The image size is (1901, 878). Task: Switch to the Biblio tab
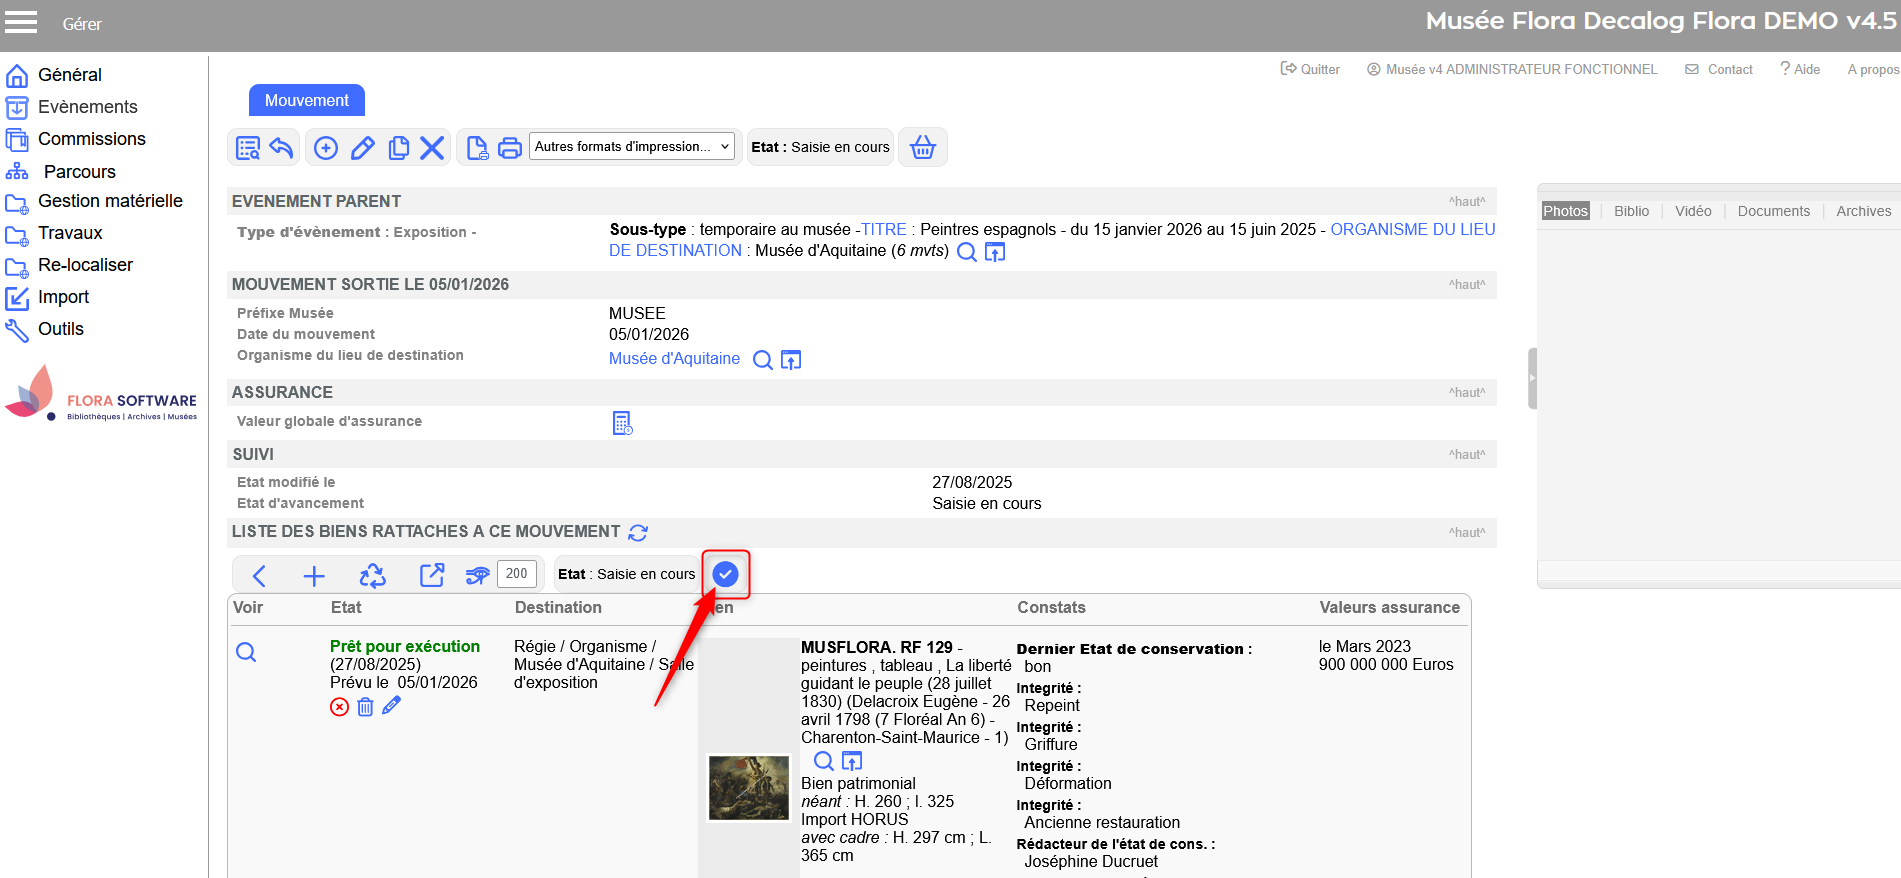[x=1631, y=211]
